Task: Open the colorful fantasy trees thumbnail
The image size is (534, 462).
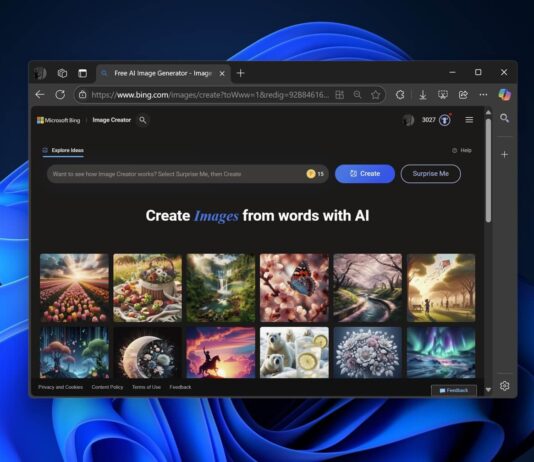Action: 74,352
